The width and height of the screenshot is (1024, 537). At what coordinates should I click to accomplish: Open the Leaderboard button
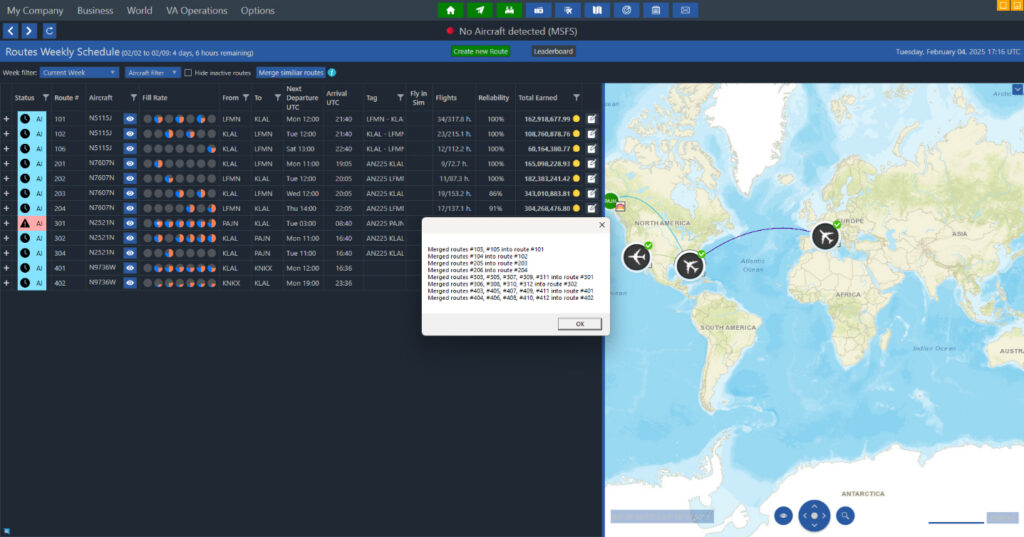[553, 52]
